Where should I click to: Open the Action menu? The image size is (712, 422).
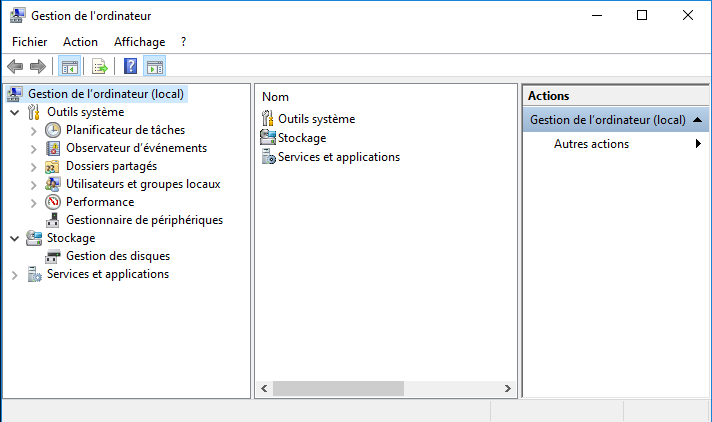pos(80,42)
